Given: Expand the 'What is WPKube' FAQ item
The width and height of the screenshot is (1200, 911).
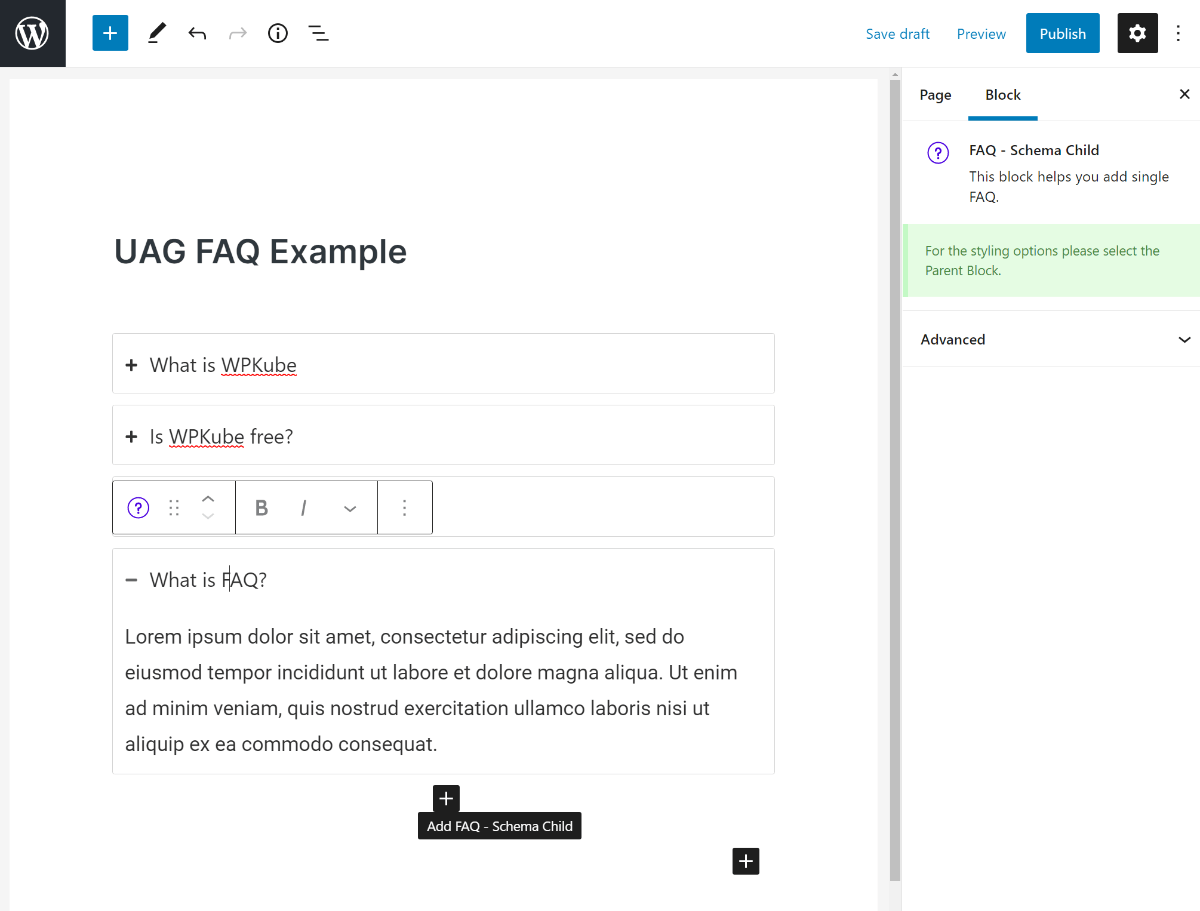Looking at the screenshot, I should 131,364.
